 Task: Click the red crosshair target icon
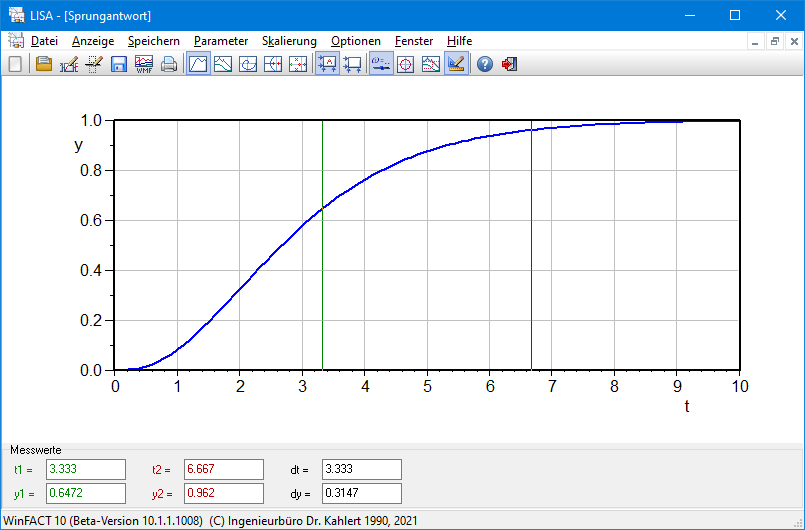tap(406, 64)
